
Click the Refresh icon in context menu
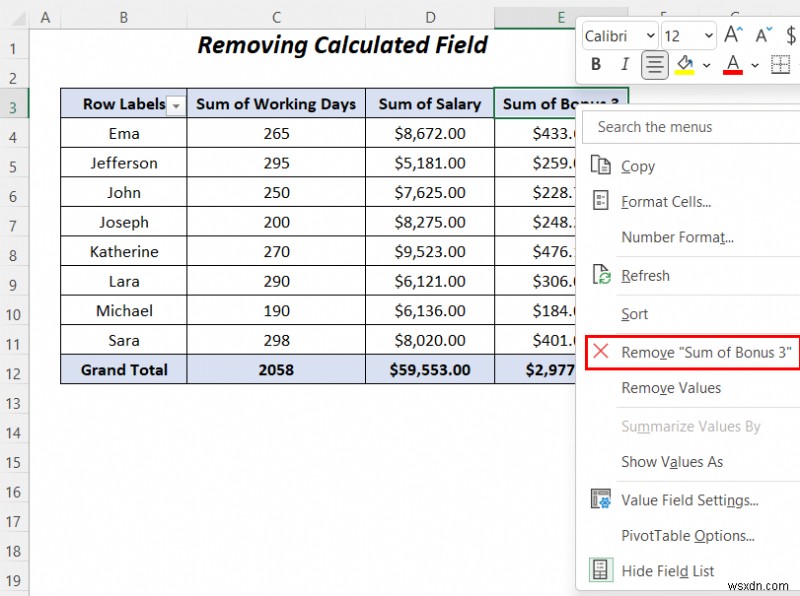click(601, 275)
